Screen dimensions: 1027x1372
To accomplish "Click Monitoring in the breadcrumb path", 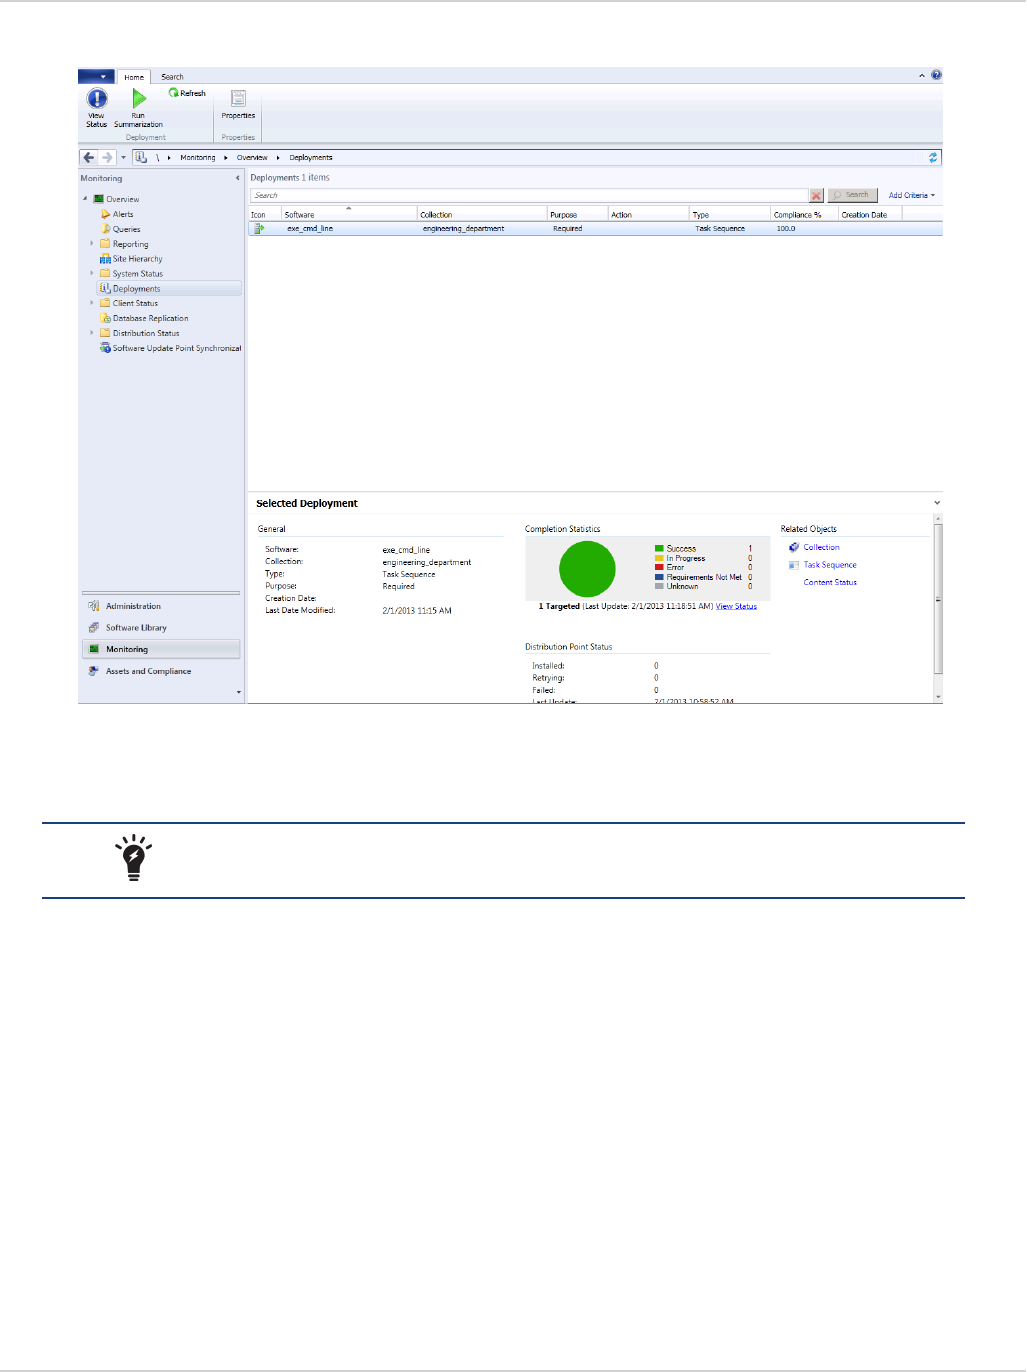I will click(x=198, y=157).
